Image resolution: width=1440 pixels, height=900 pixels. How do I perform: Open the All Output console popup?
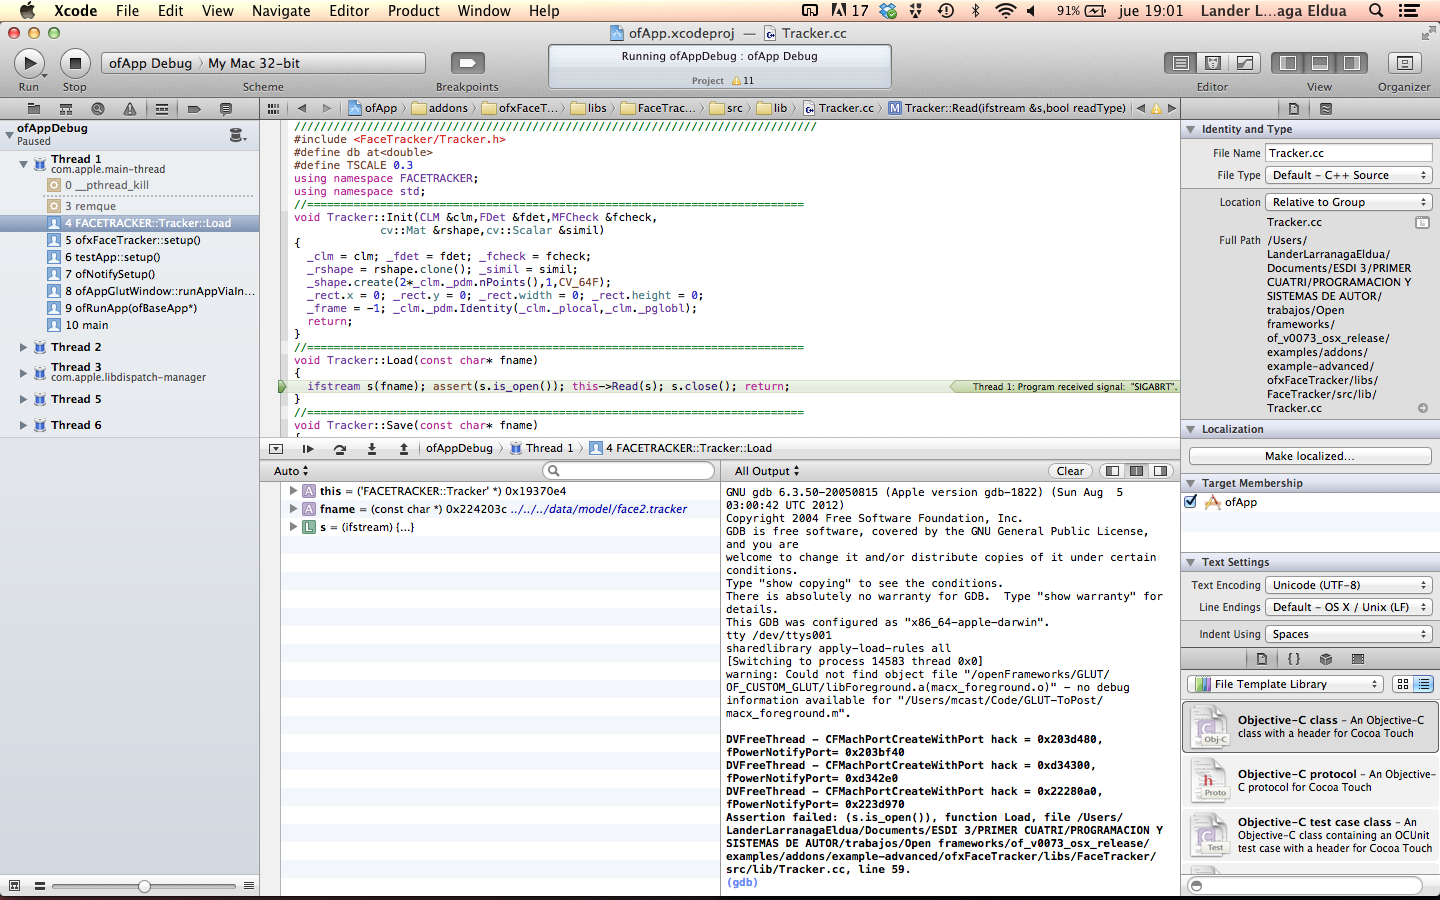point(767,471)
